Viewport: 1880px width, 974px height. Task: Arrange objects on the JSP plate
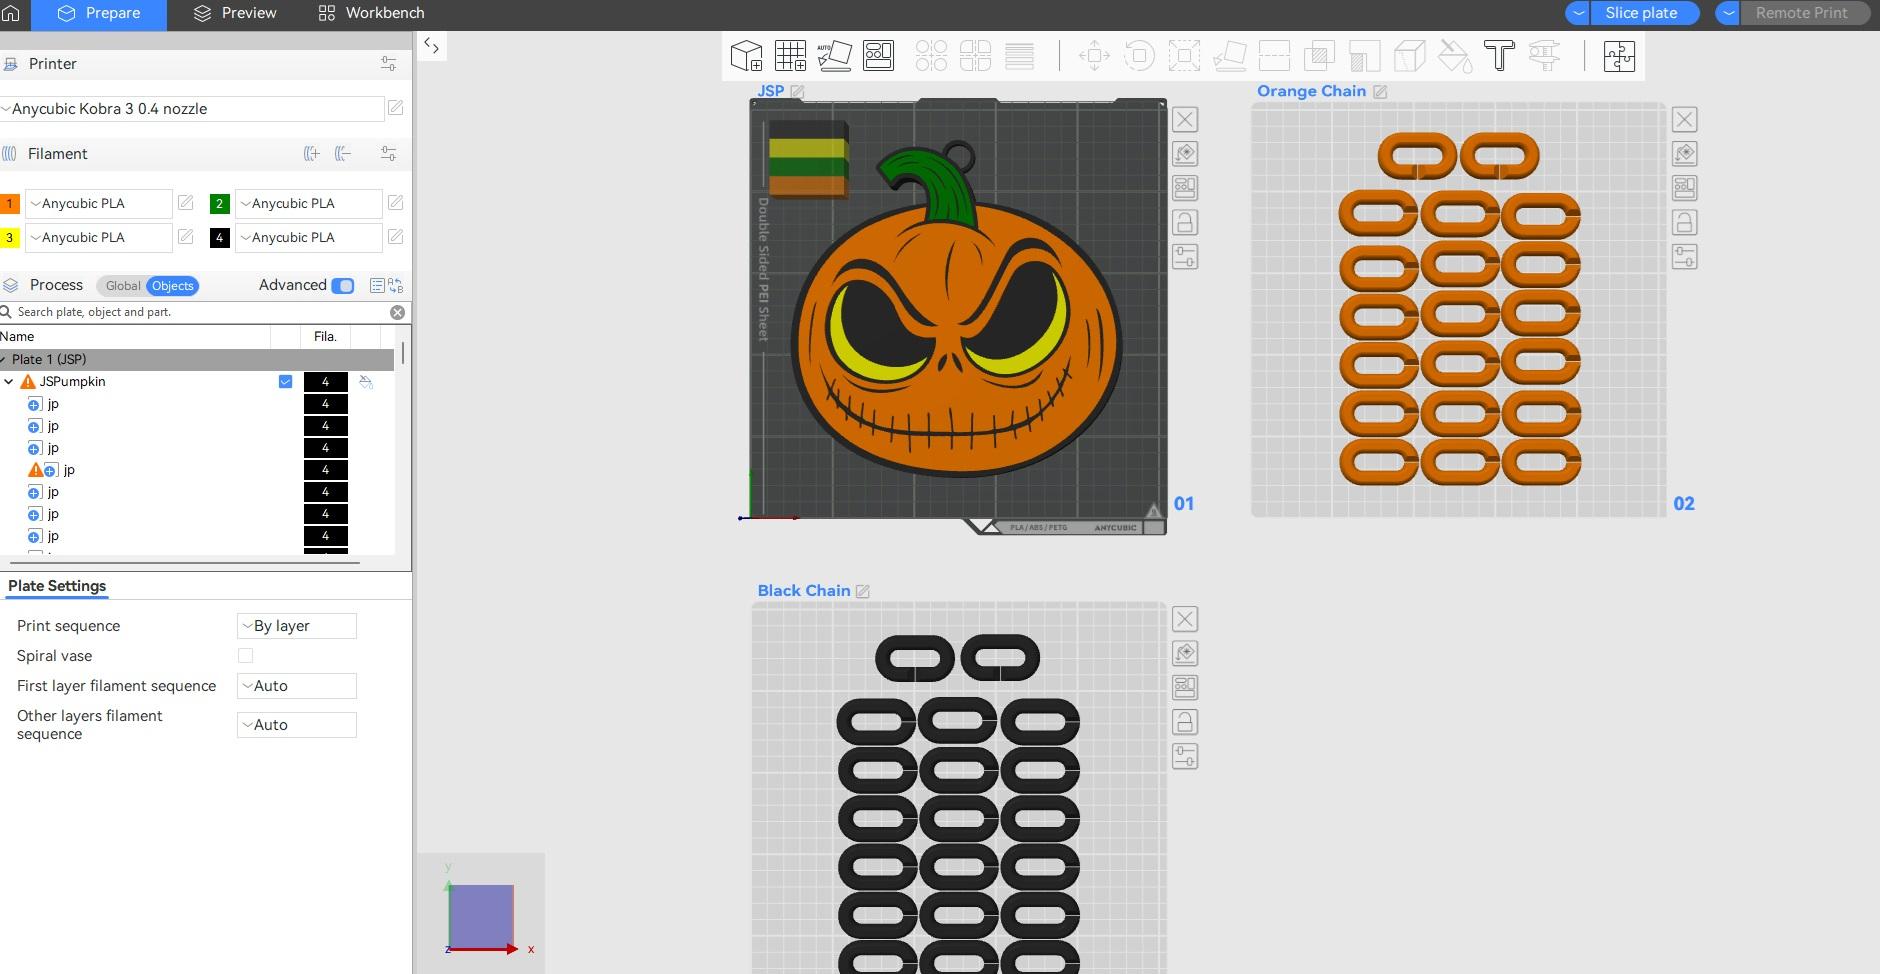(1185, 188)
